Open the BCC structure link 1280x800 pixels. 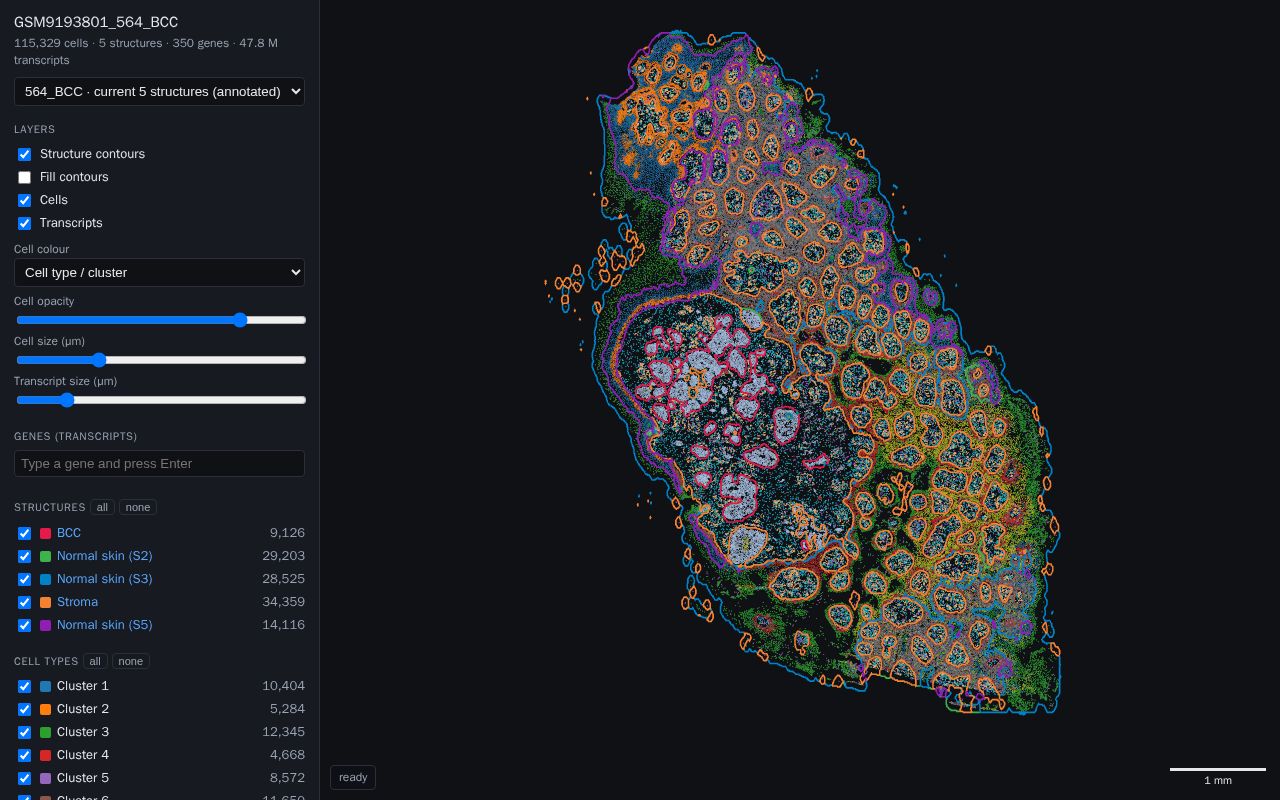point(69,533)
